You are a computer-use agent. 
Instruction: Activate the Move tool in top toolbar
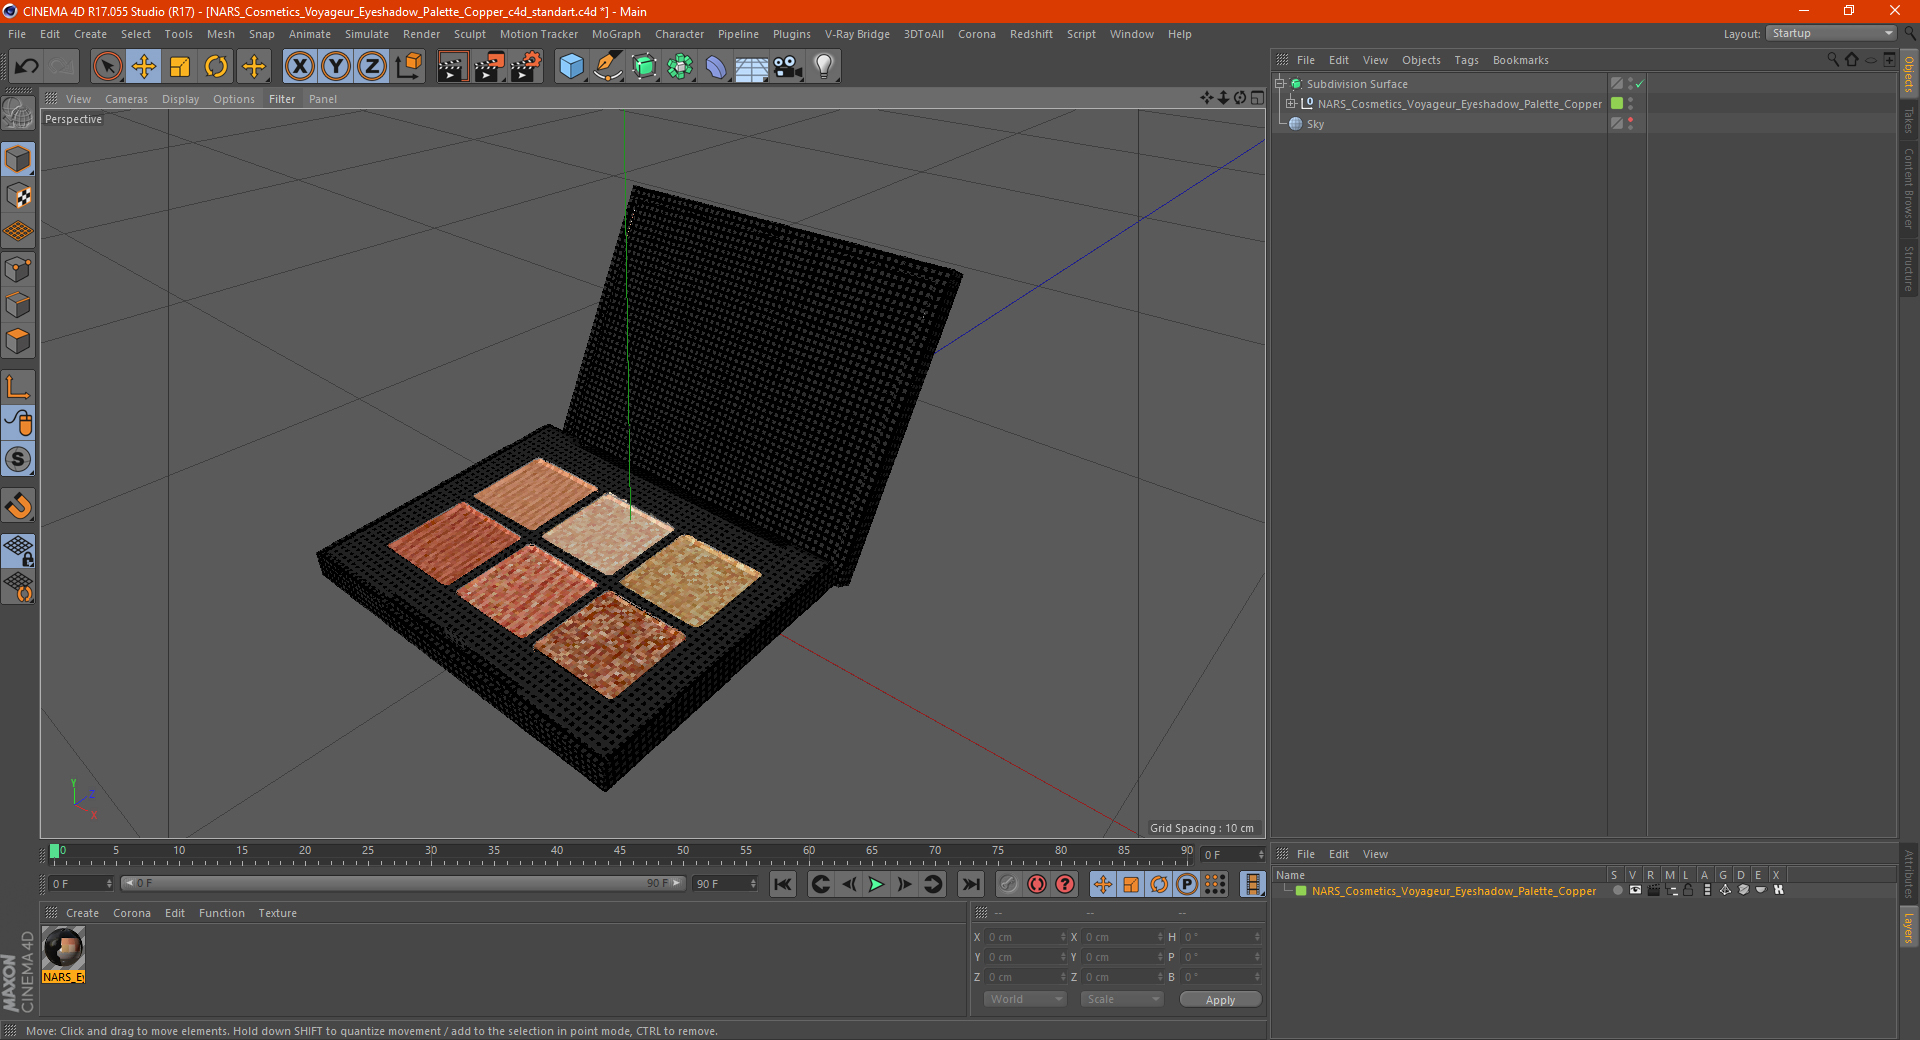[x=144, y=67]
